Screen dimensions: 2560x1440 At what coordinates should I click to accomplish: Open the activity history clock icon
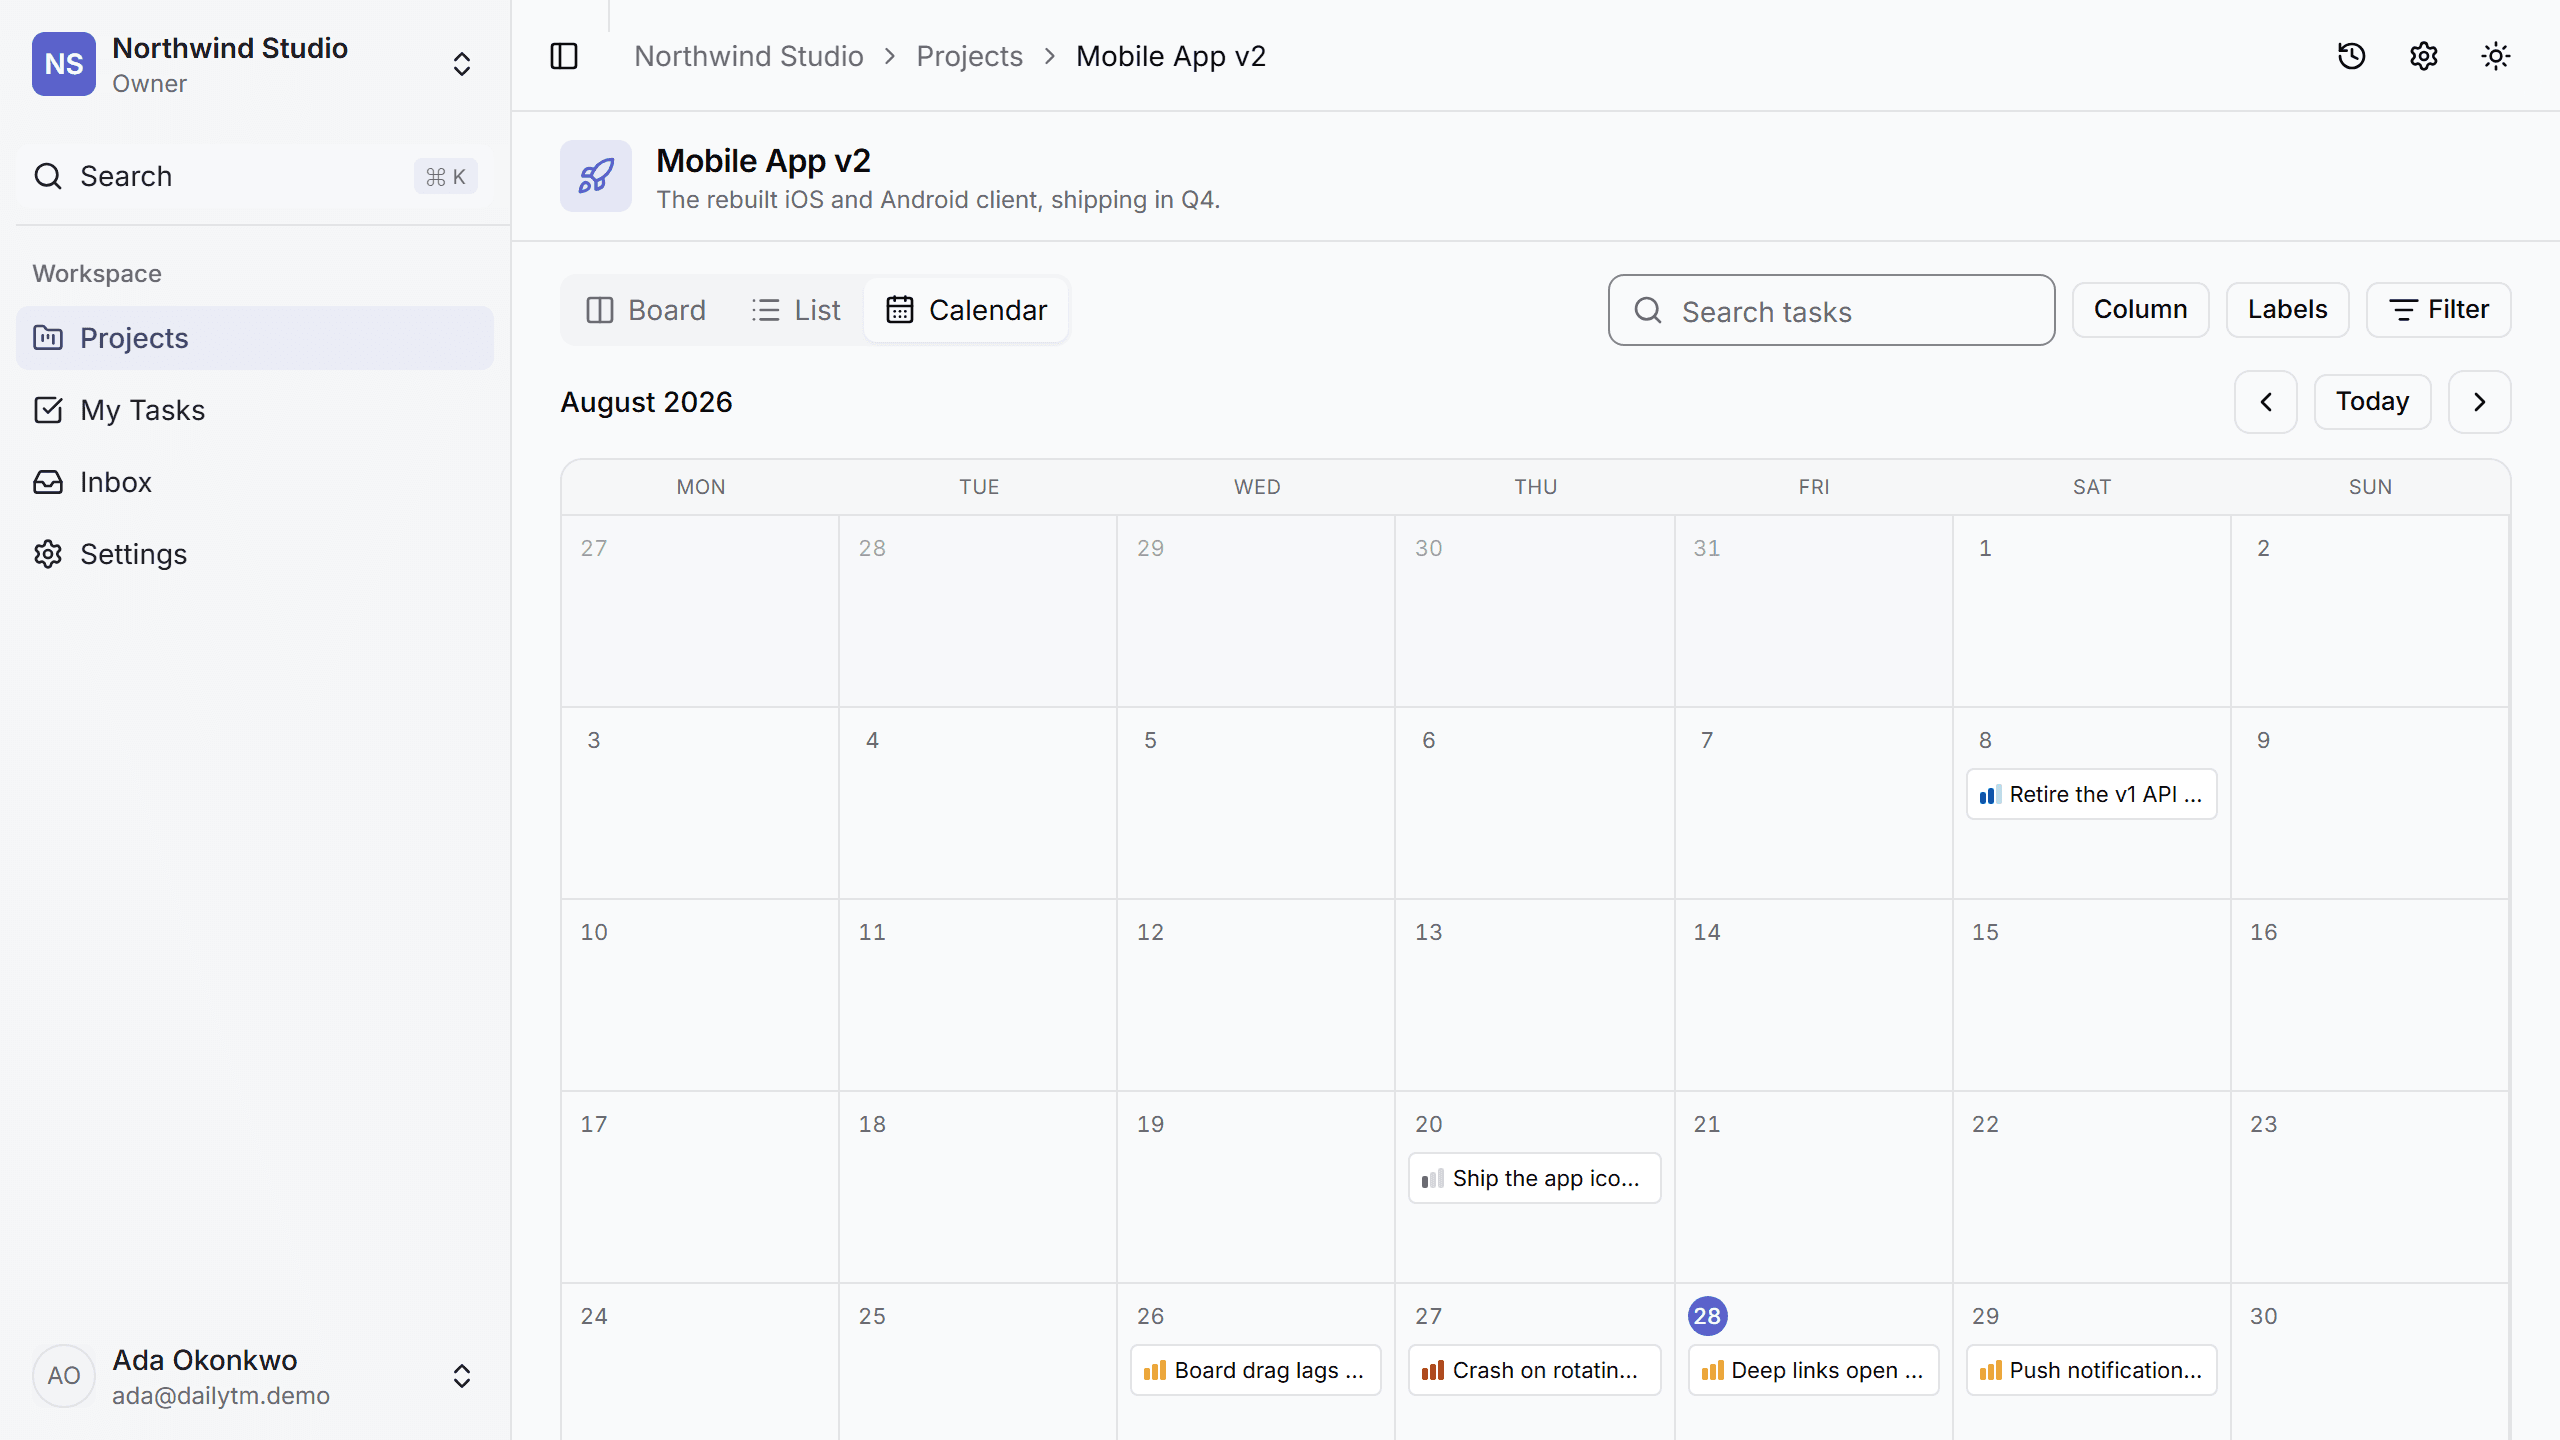point(2352,56)
